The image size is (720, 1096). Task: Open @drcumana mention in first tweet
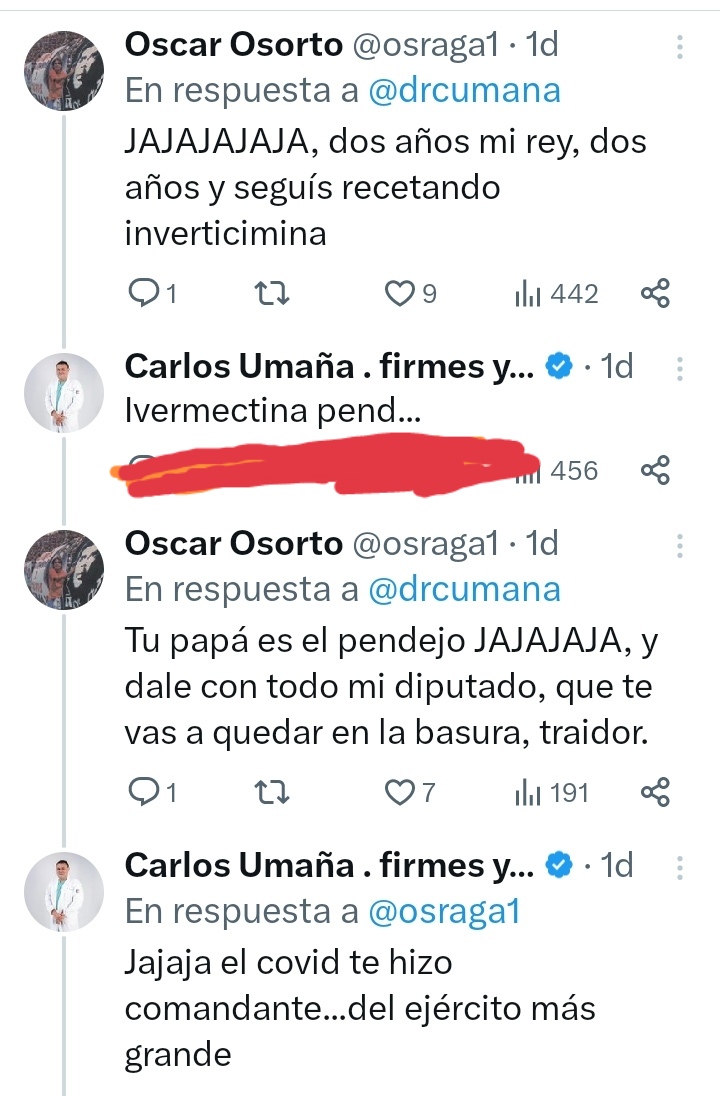click(464, 90)
